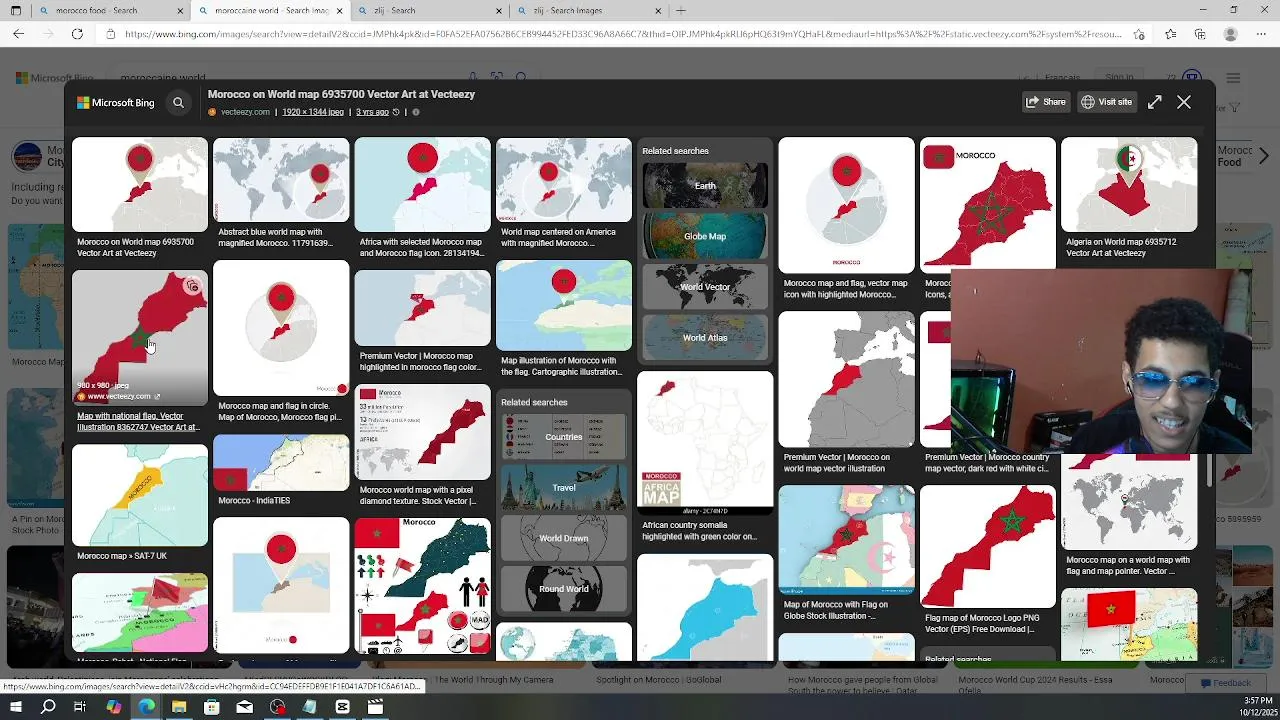
Task: Select the Travel related search tile
Action: click(x=564, y=488)
